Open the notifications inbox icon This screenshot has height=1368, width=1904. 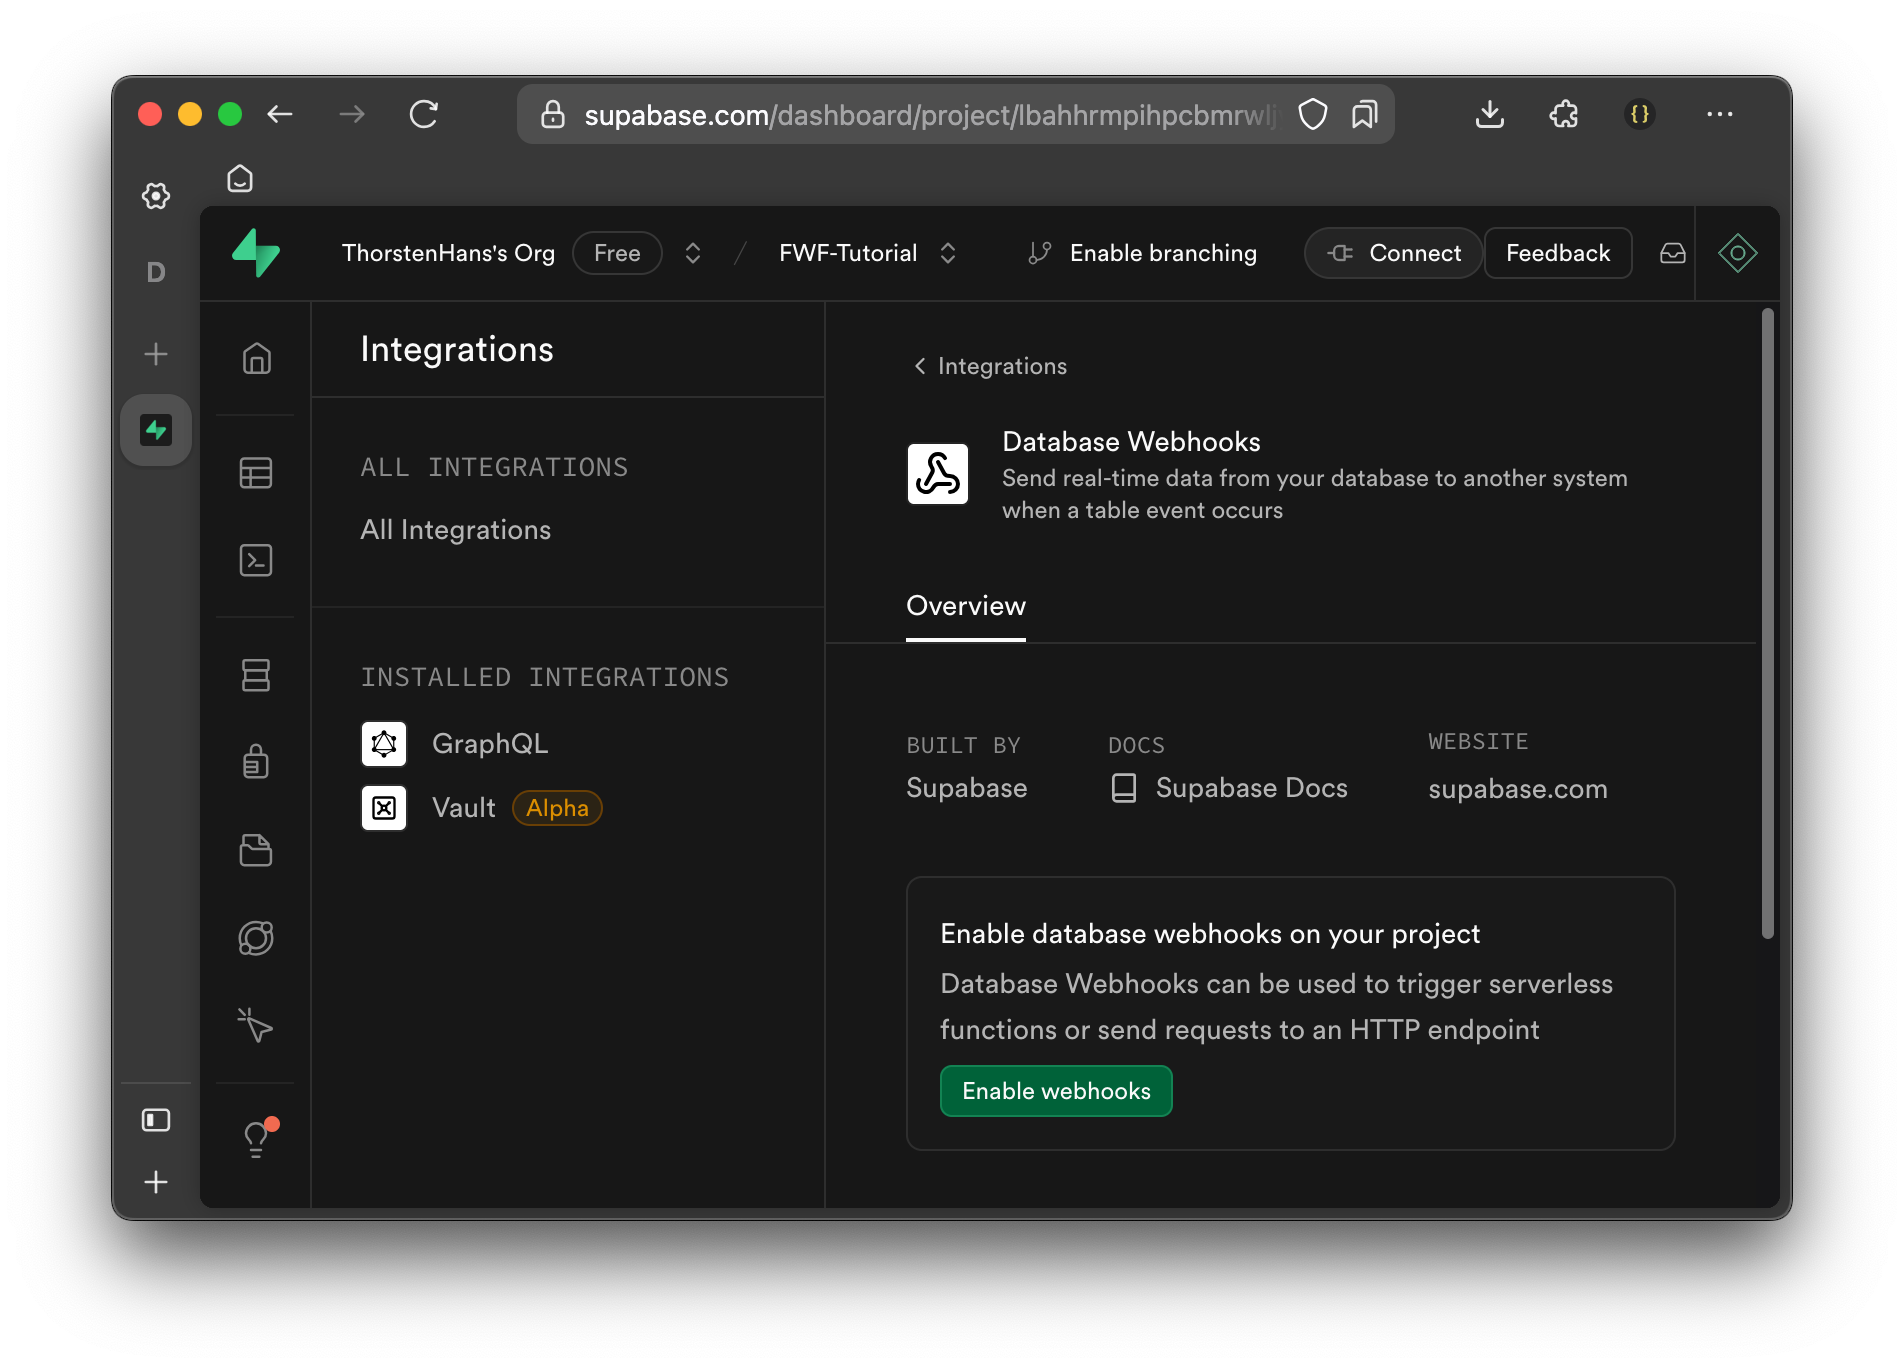pos(1672,253)
